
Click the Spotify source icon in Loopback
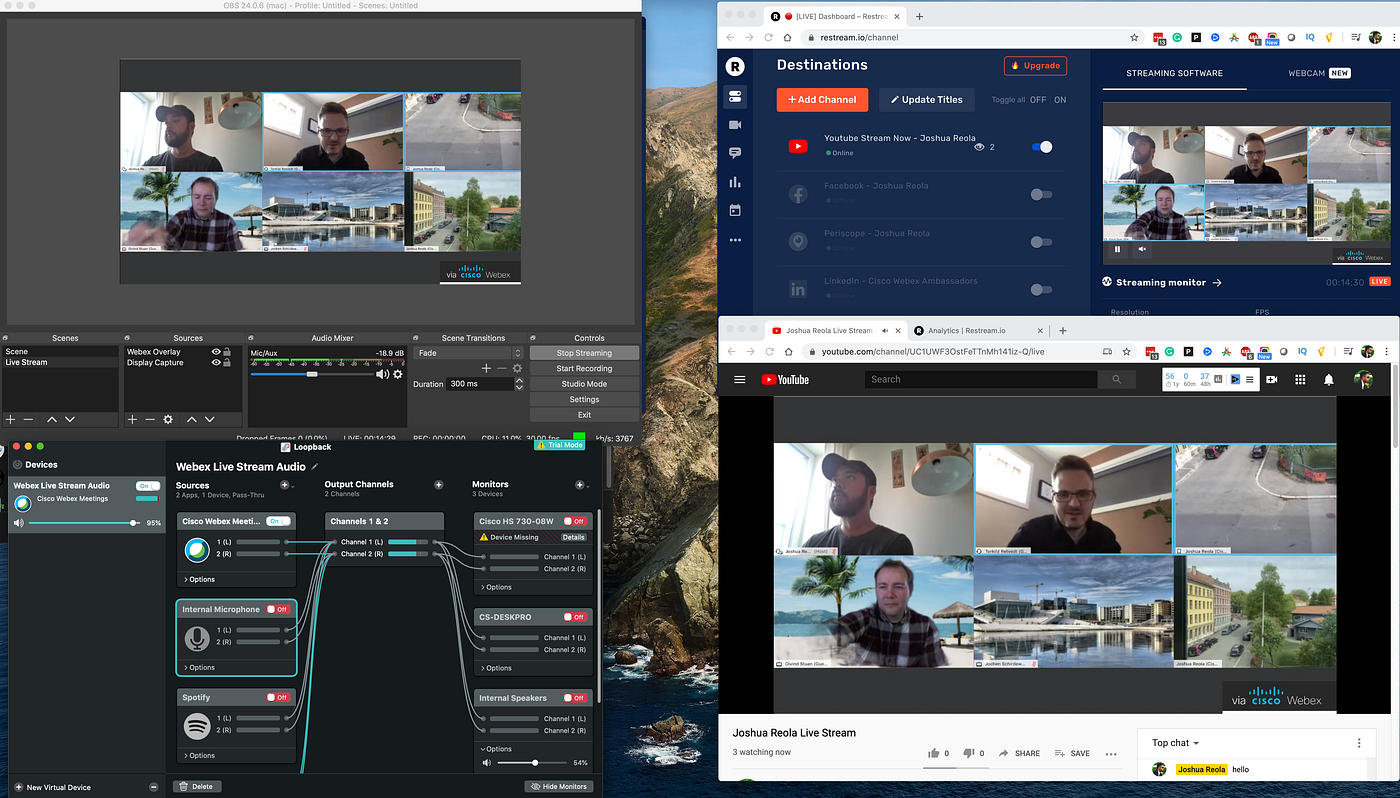pos(197,725)
